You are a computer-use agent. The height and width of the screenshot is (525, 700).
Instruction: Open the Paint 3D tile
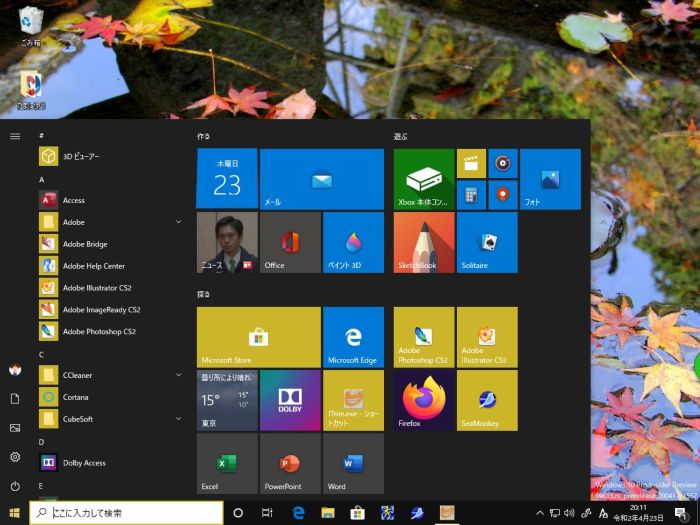point(353,242)
